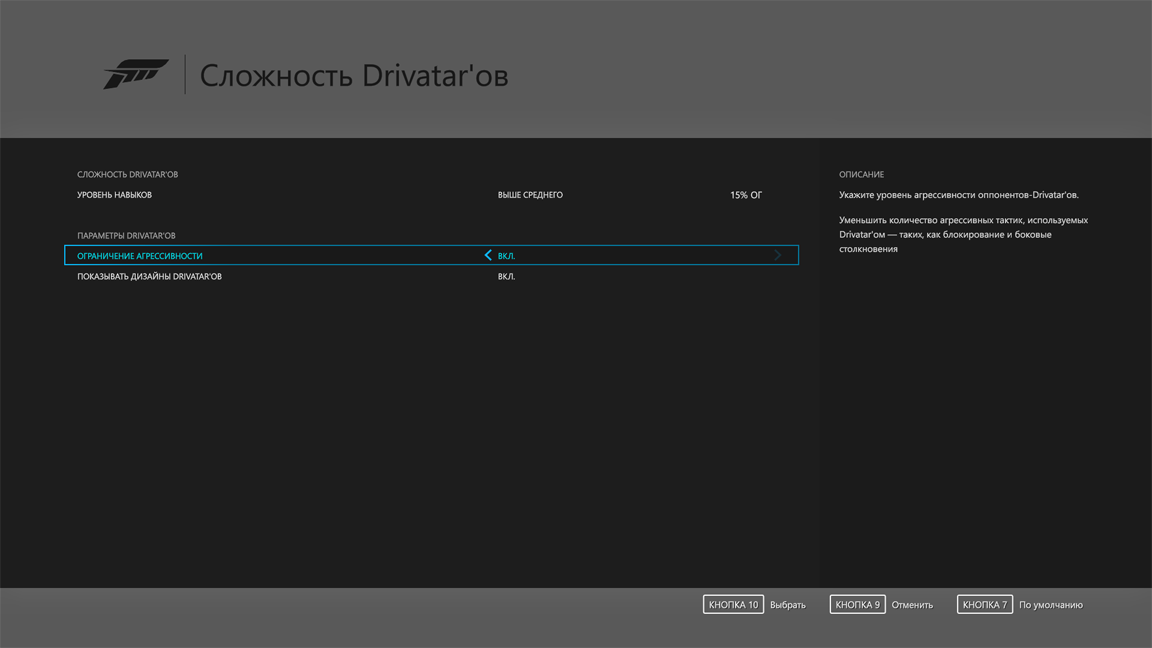Viewport: 1152px width, 648px height.
Task: Click the Сложность Drivatar'ов page title
Action: pyautogui.click(x=354, y=75)
